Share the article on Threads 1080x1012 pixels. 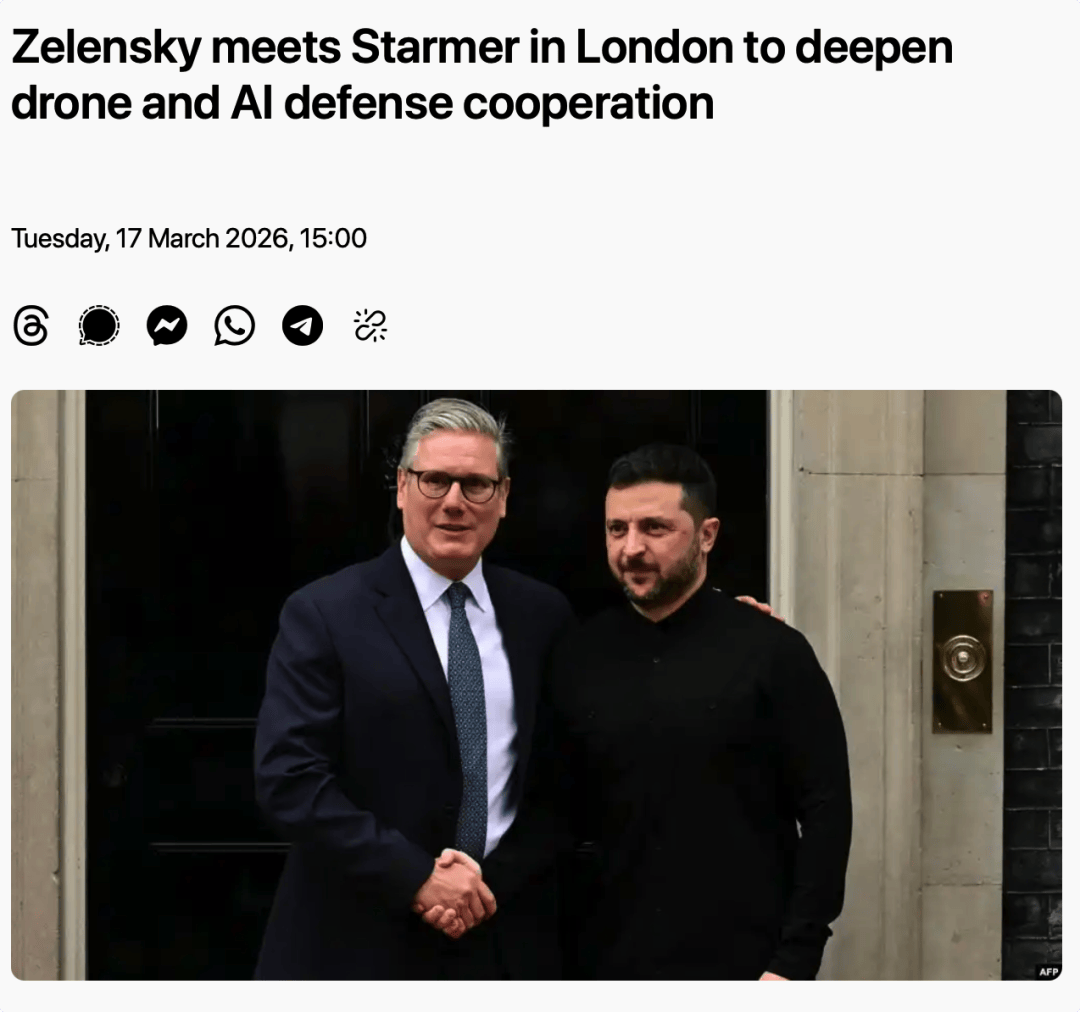tap(31, 326)
